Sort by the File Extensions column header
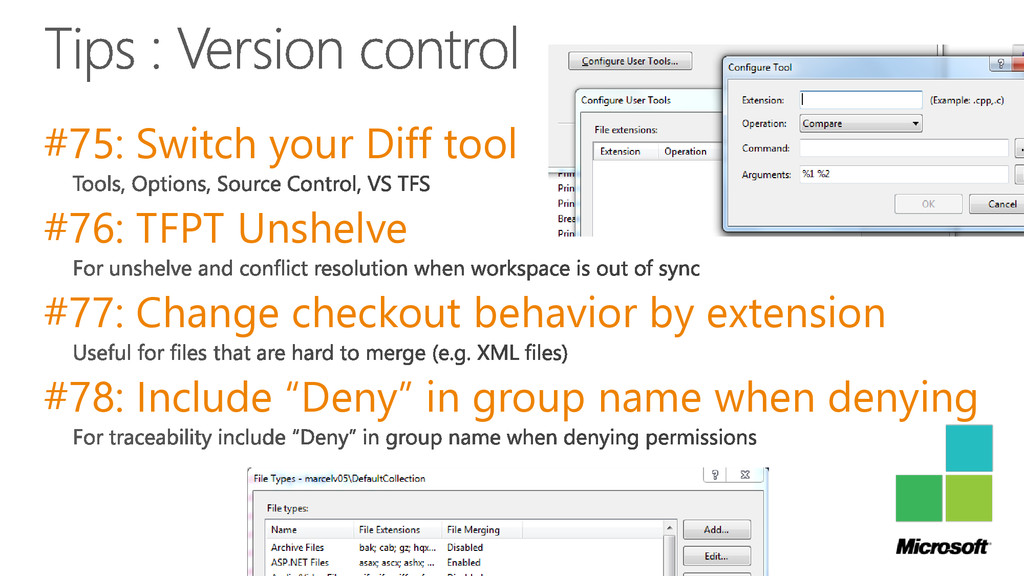 tap(397, 530)
